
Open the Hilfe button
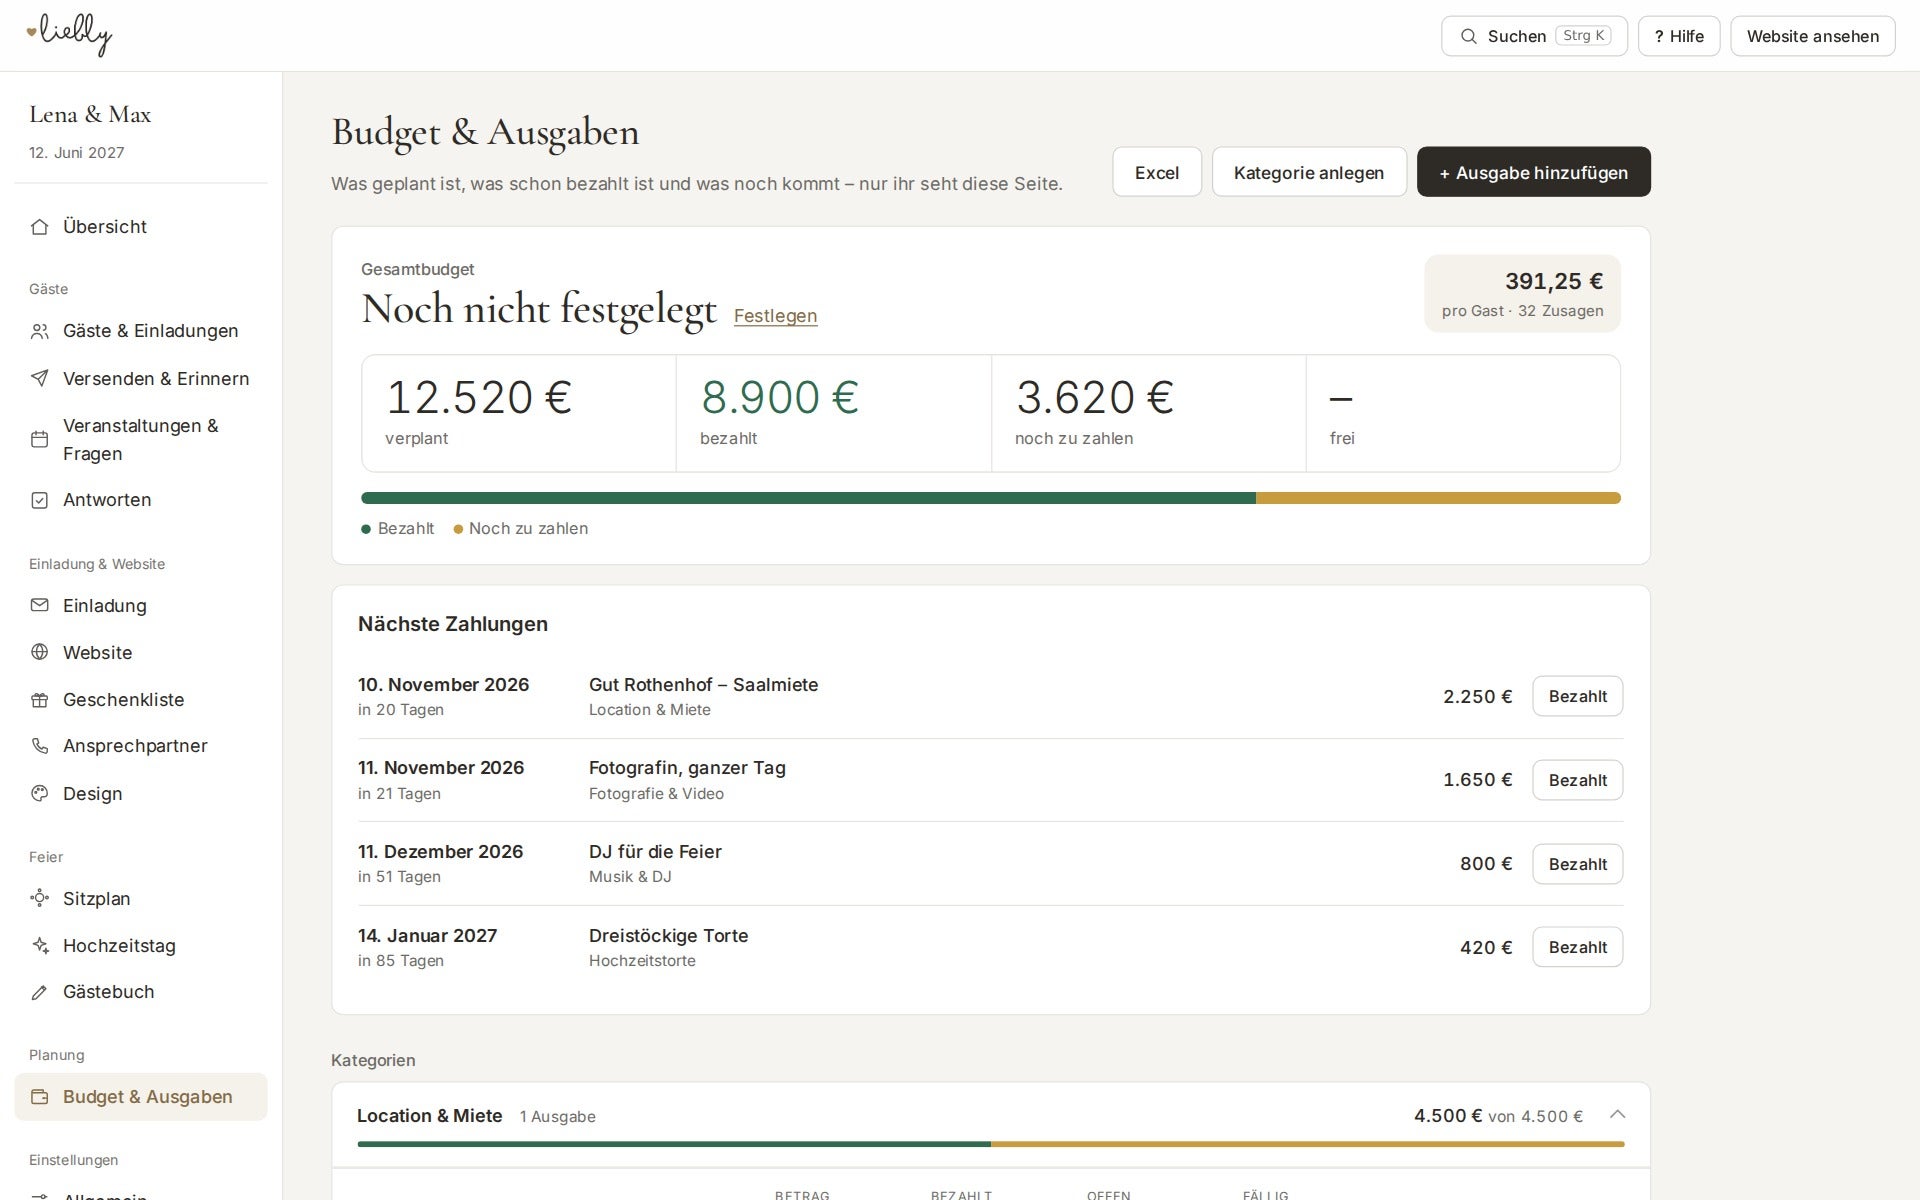(x=1679, y=36)
